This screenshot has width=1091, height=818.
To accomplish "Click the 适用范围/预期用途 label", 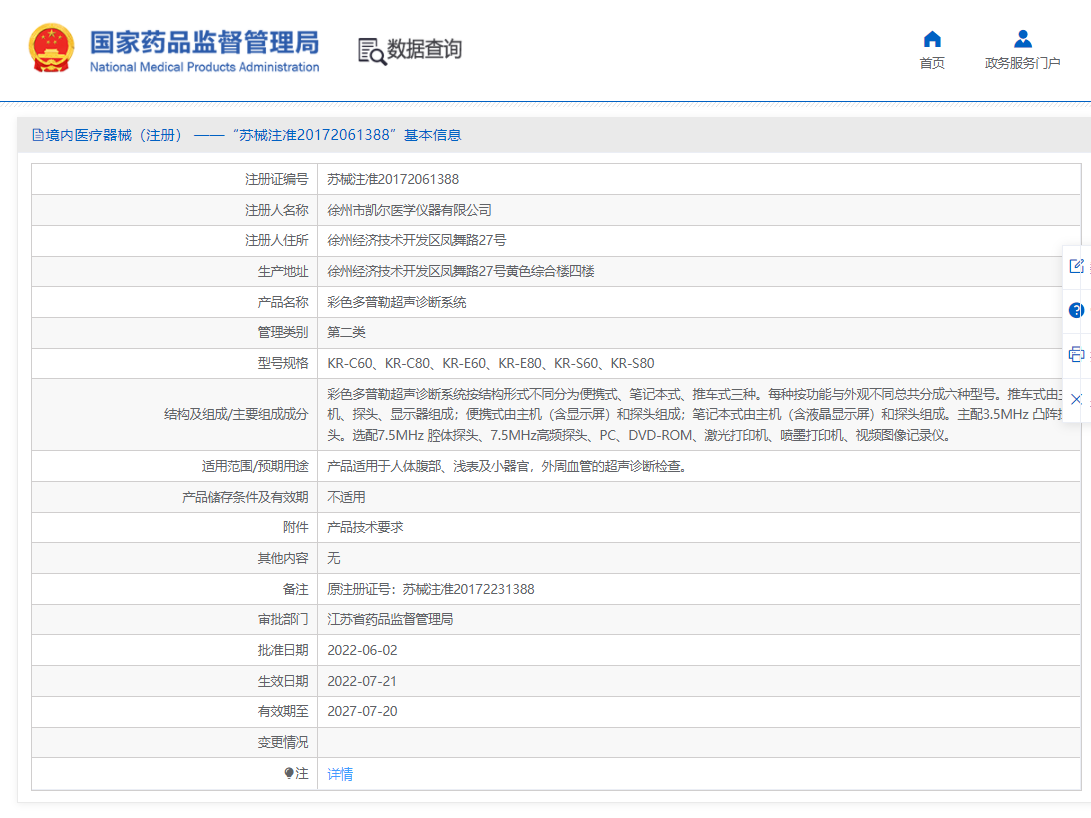I will coord(255,466).
